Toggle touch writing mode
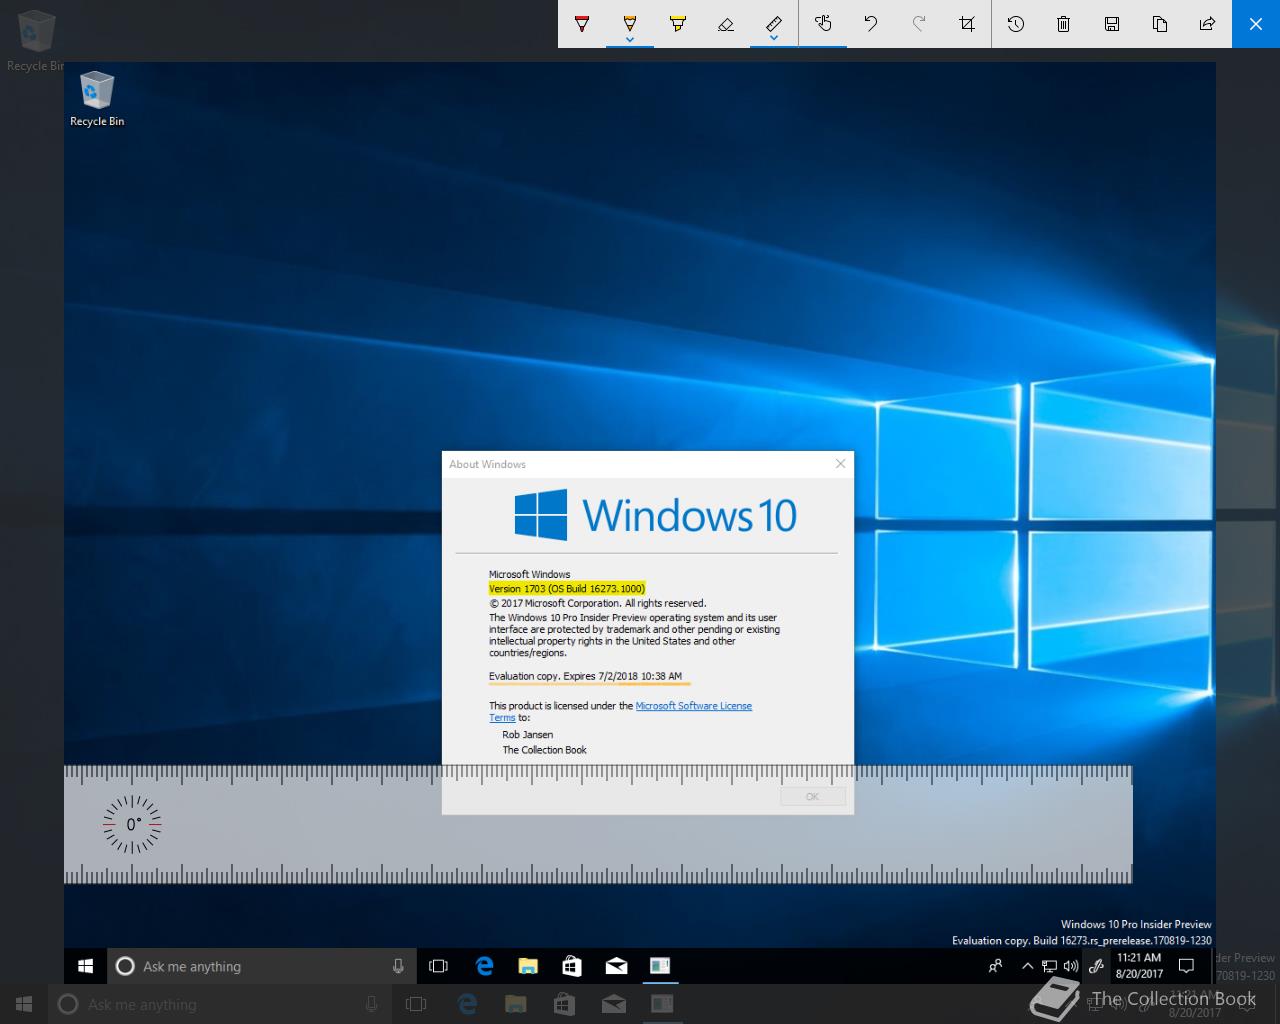Screen dimensions: 1280x1024 tap(823, 23)
